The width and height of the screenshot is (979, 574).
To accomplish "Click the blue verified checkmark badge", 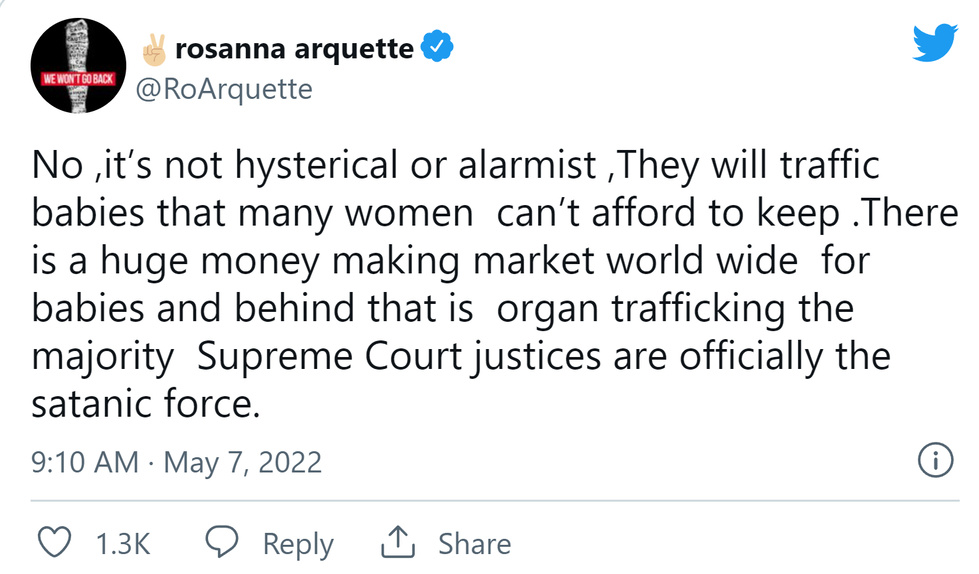I will [x=437, y=47].
